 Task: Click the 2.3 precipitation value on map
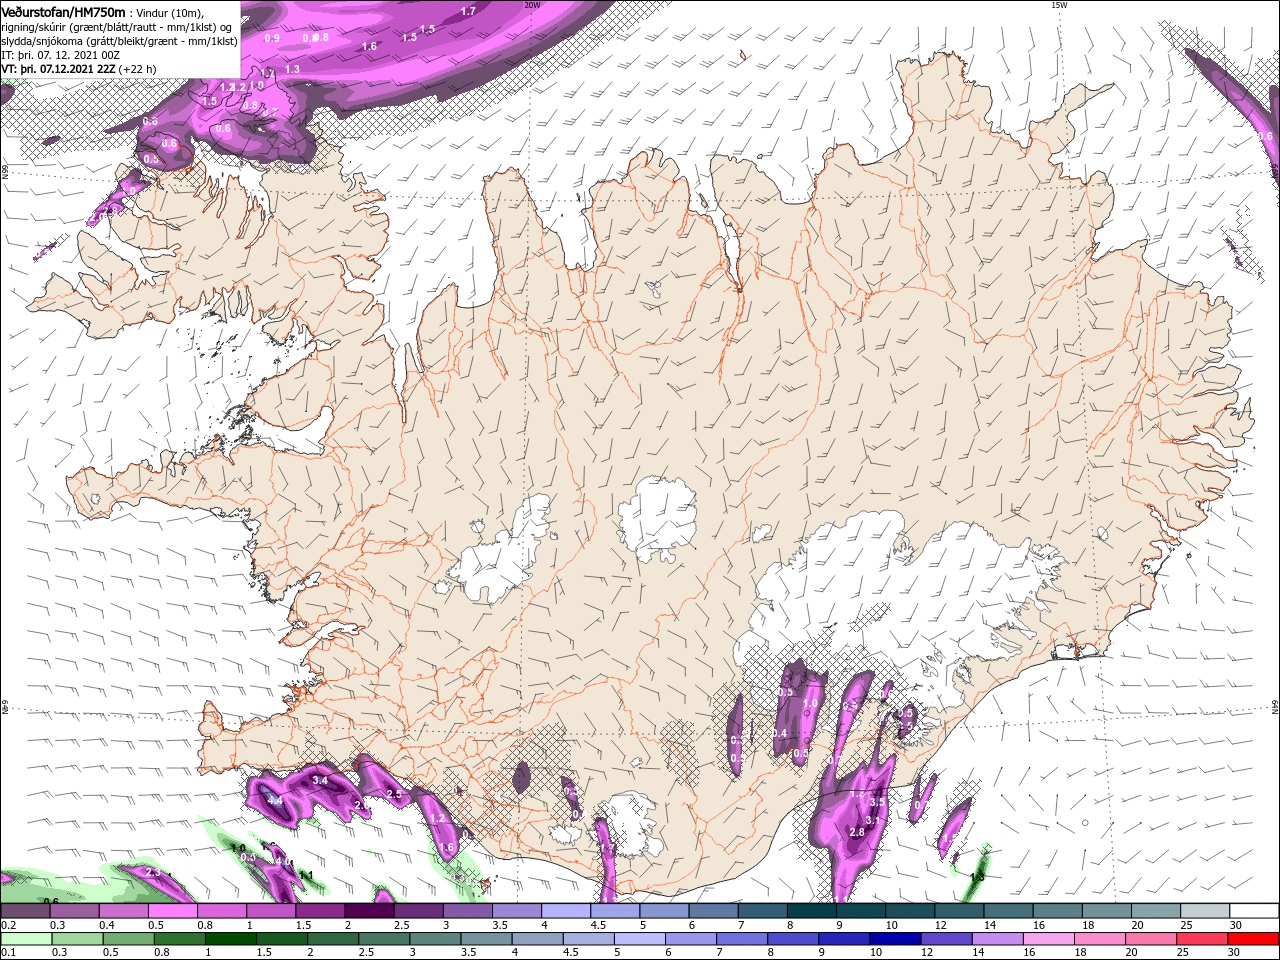coord(153,872)
